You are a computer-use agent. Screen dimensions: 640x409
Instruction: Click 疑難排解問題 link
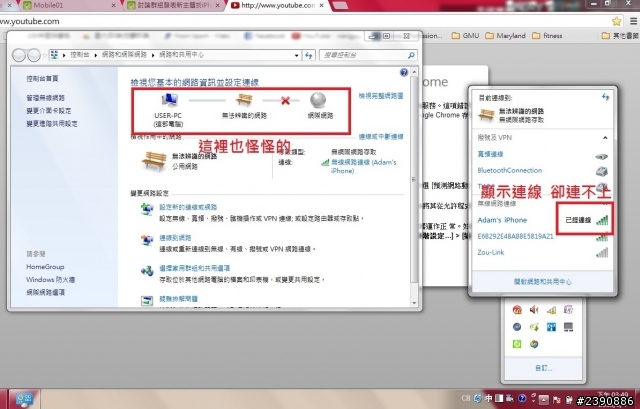pyautogui.click(x=178, y=299)
